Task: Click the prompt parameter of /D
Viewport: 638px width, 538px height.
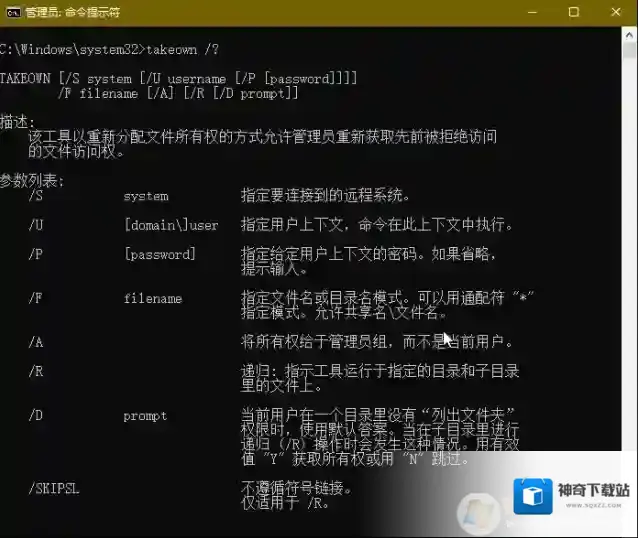Action: [x=145, y=415]
